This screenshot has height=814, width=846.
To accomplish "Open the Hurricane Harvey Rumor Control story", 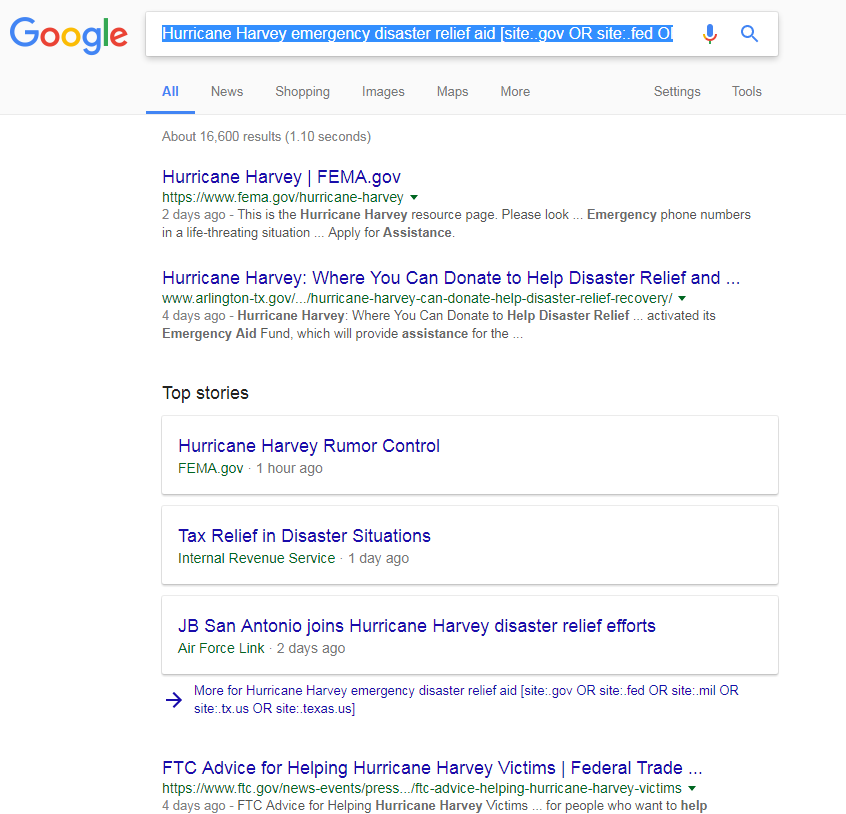I will [309, 446].
